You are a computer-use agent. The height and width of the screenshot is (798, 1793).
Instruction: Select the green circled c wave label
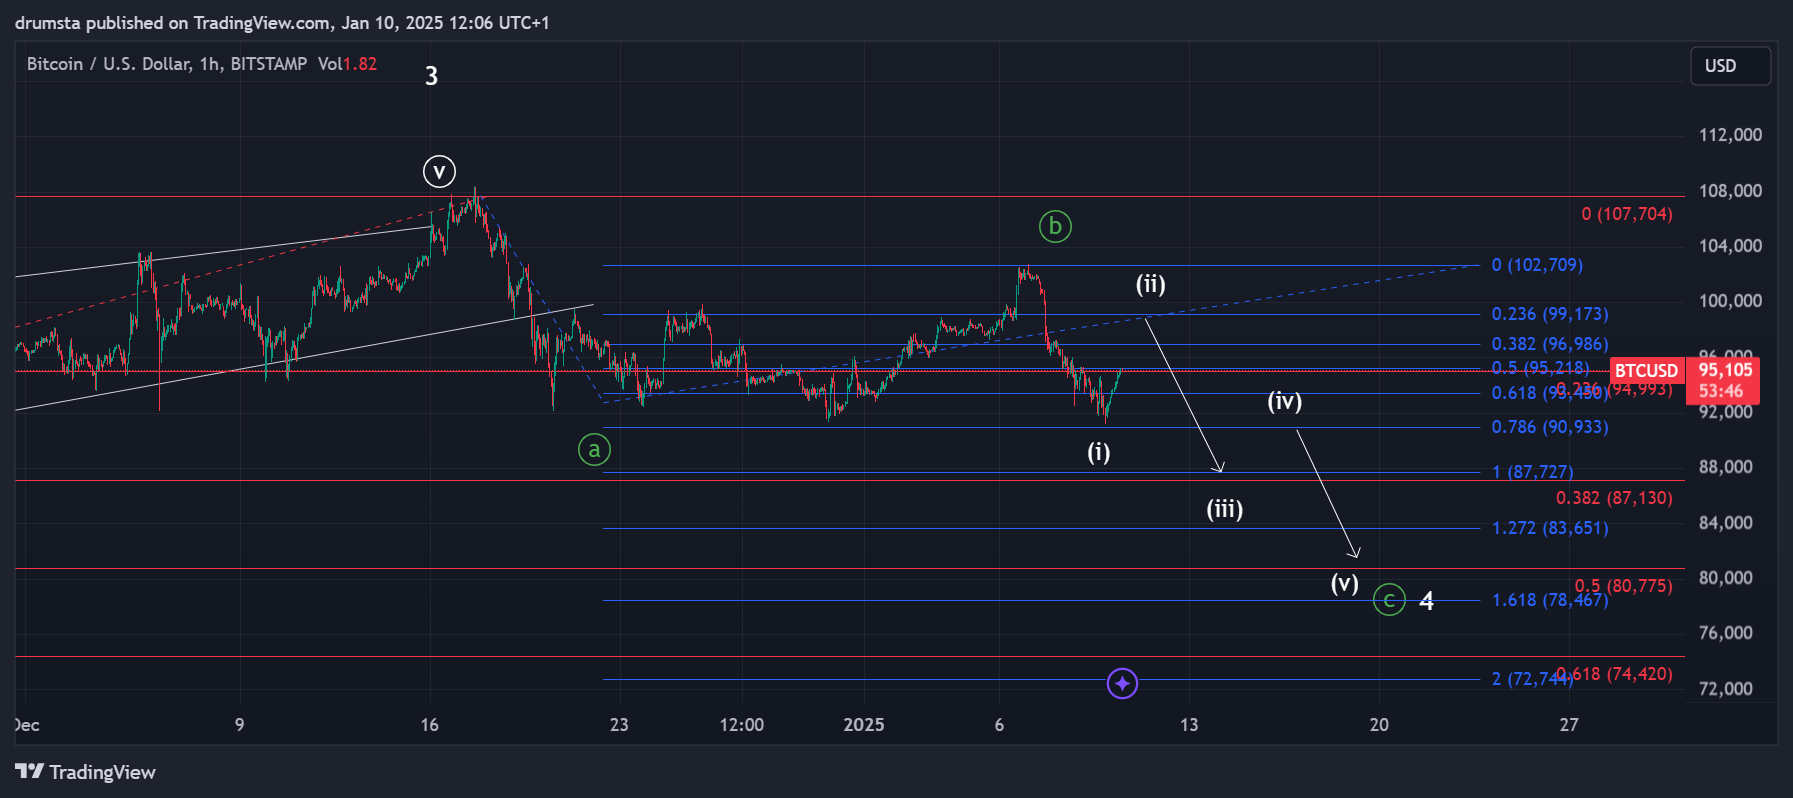(x=1389, y=599)
